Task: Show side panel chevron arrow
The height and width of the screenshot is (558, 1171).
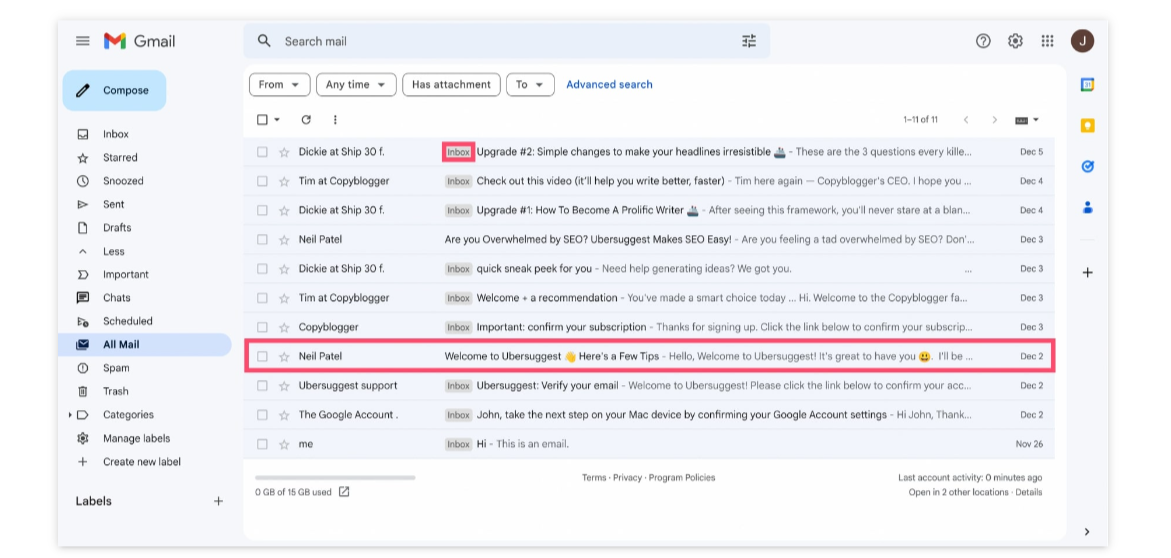Action: [1087, 532]
